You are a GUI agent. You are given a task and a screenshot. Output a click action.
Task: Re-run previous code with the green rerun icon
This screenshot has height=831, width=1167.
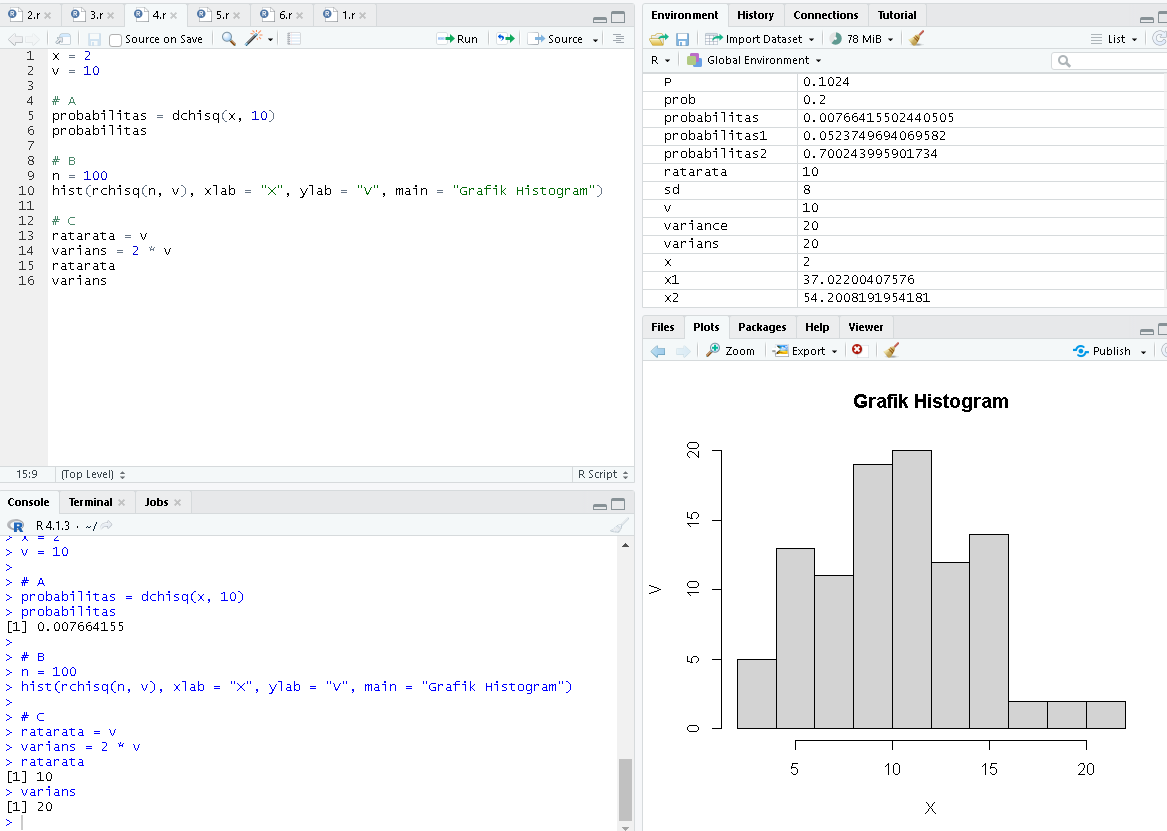pos(504,38)
